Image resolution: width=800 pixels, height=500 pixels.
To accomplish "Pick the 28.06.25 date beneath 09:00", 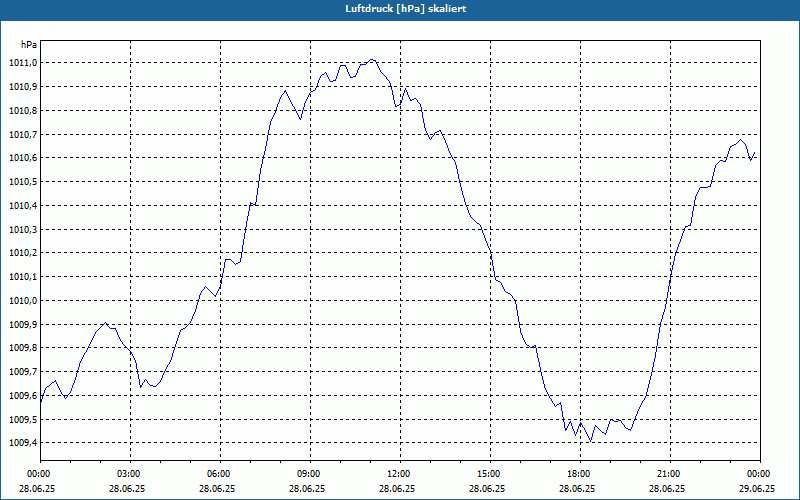I will click(307, 488).
